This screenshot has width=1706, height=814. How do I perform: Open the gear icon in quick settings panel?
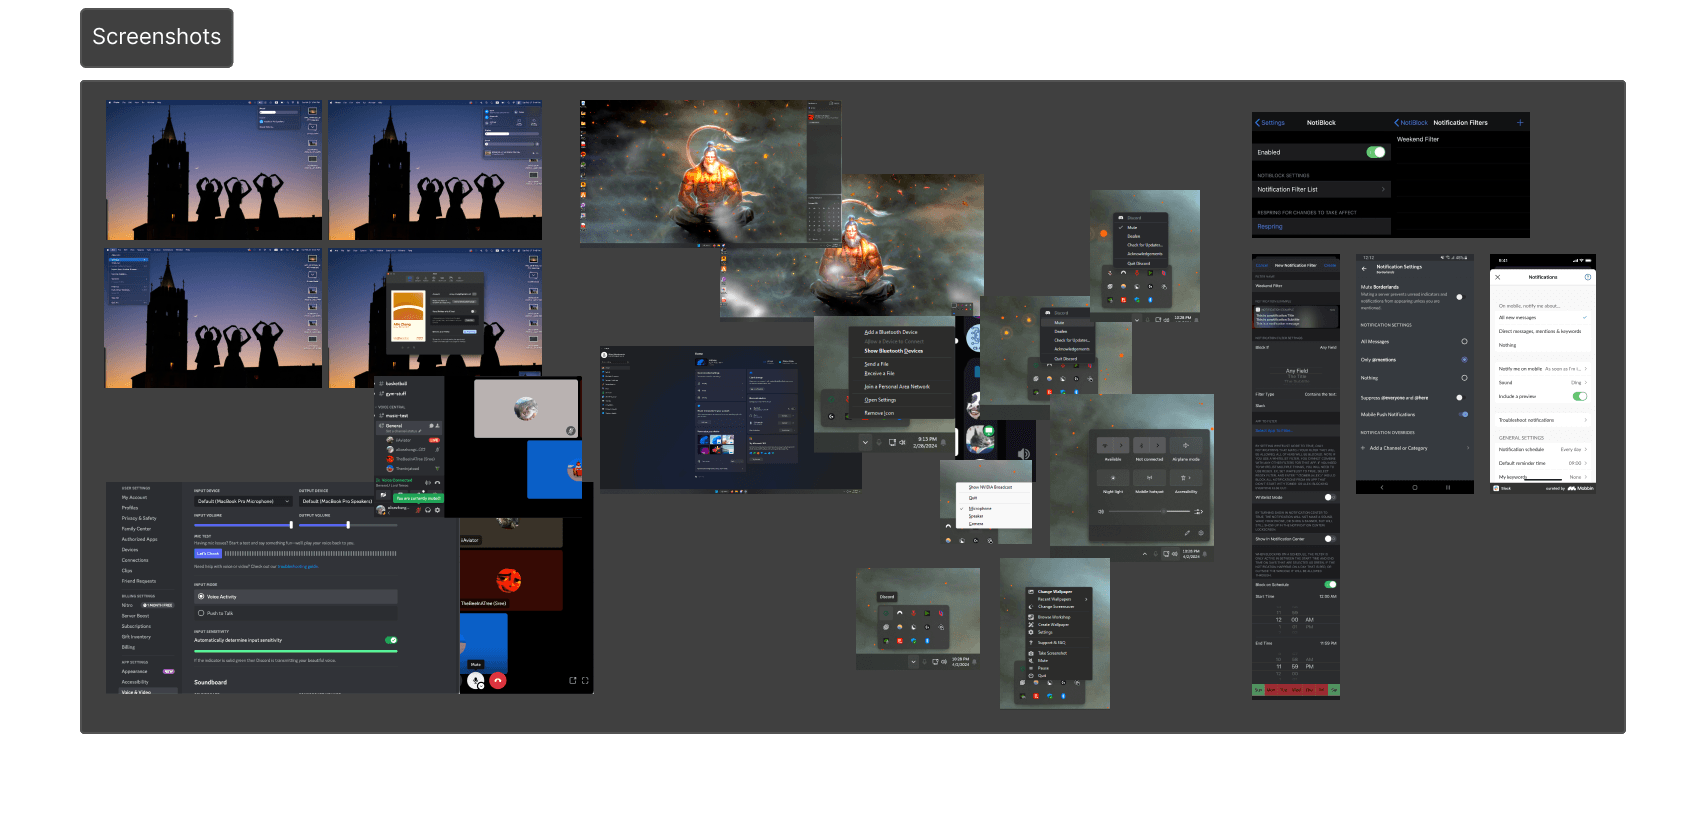[1201, 533]
